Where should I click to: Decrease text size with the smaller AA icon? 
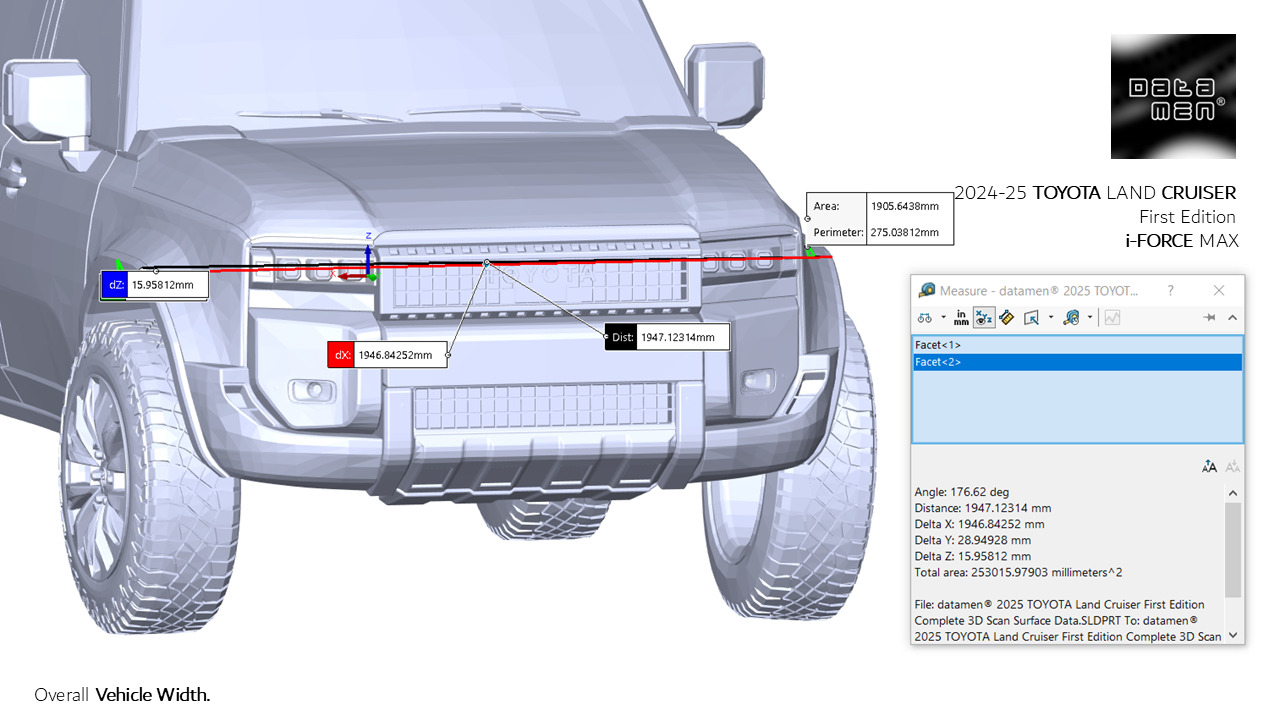point(1233,466)
